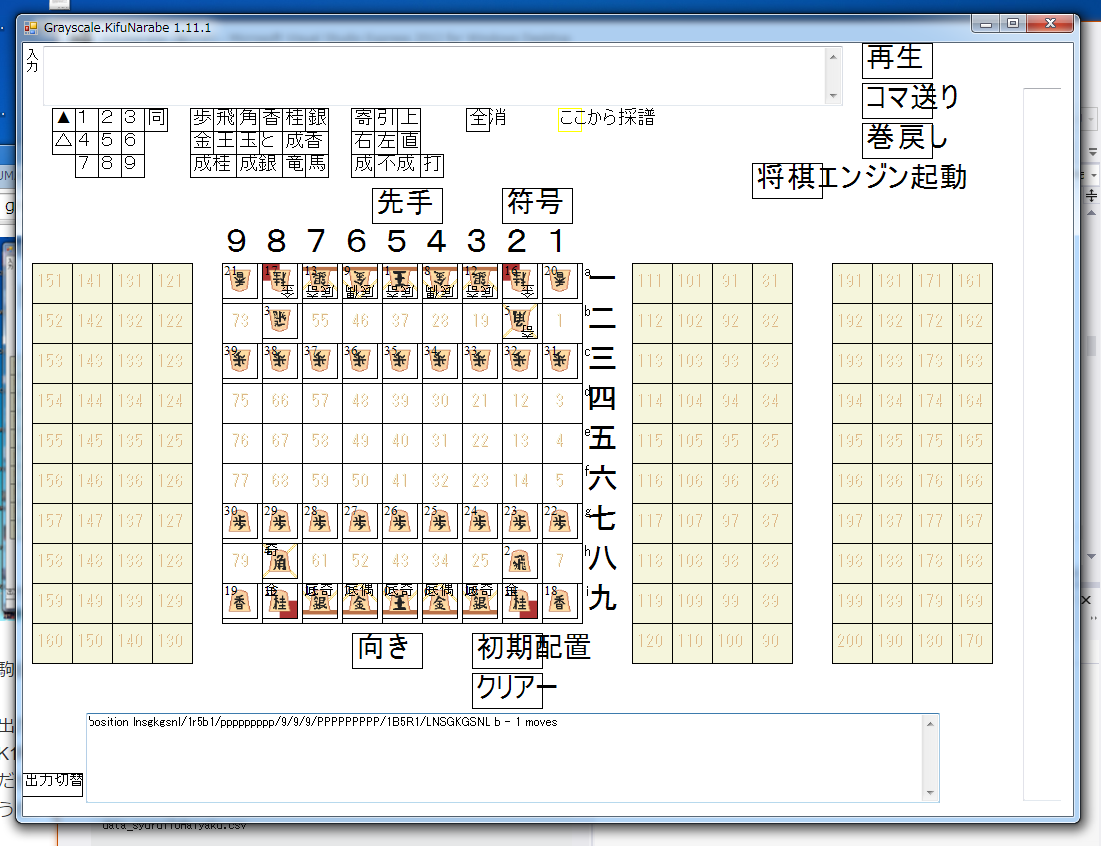Select the white king piece on 5a
The width and height of the screenshot is (1101, 846).
(400, 281)
